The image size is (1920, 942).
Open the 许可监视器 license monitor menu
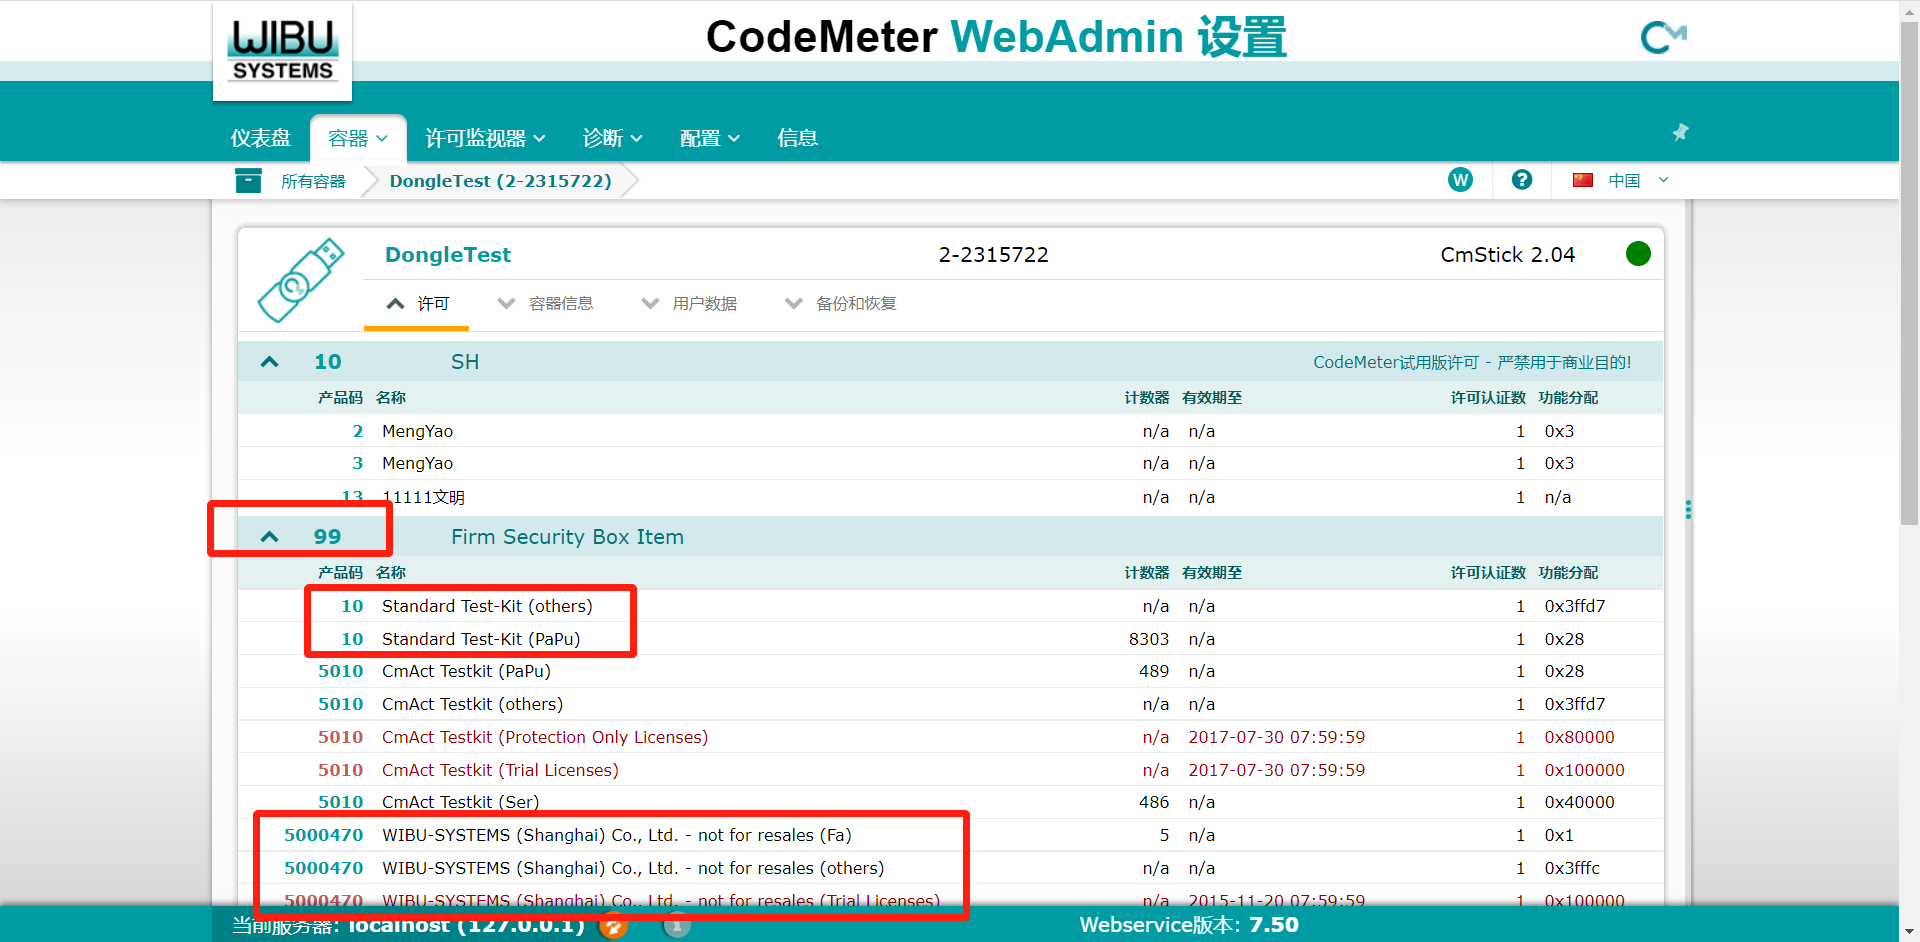tap(485, 138)
